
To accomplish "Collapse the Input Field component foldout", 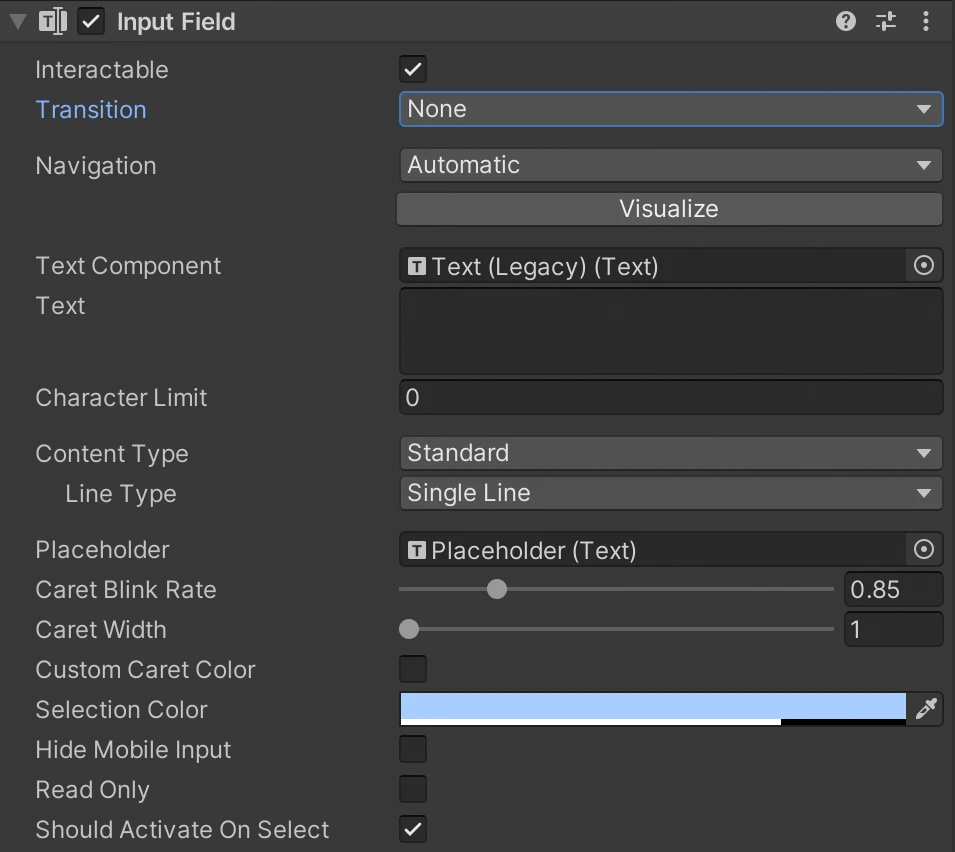I will tap(17, 22).
